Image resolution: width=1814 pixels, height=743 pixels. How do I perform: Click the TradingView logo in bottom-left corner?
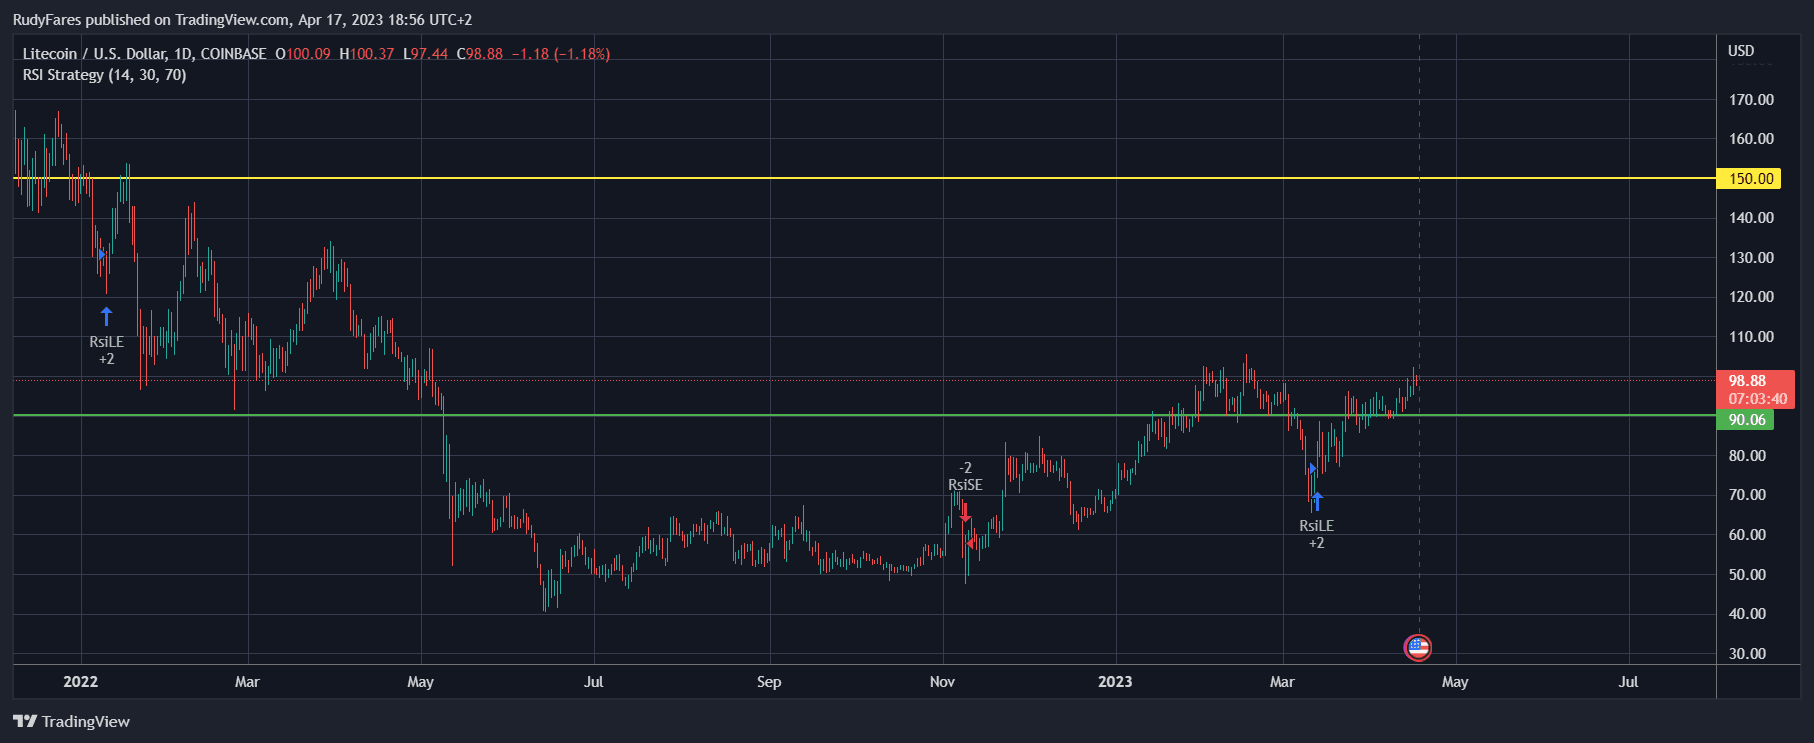71,721
